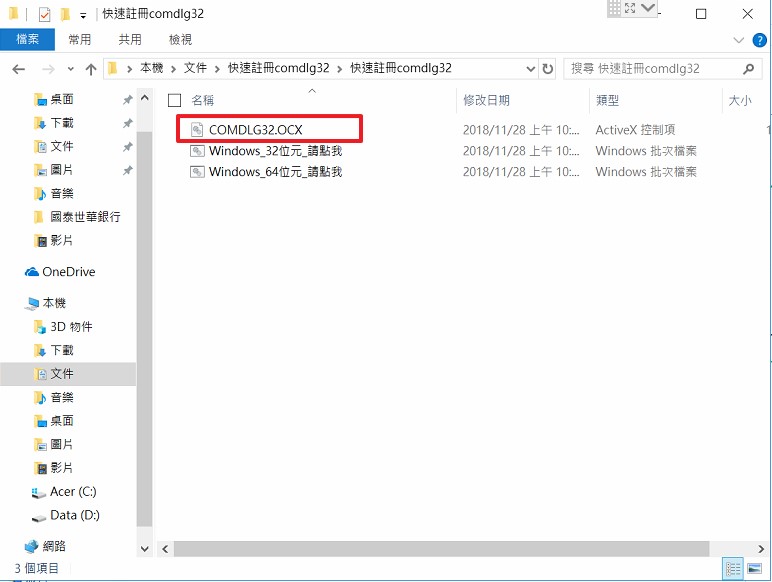The image size is (772, 582).
Task: Refresh the current folder
Action: click(547, 68)
